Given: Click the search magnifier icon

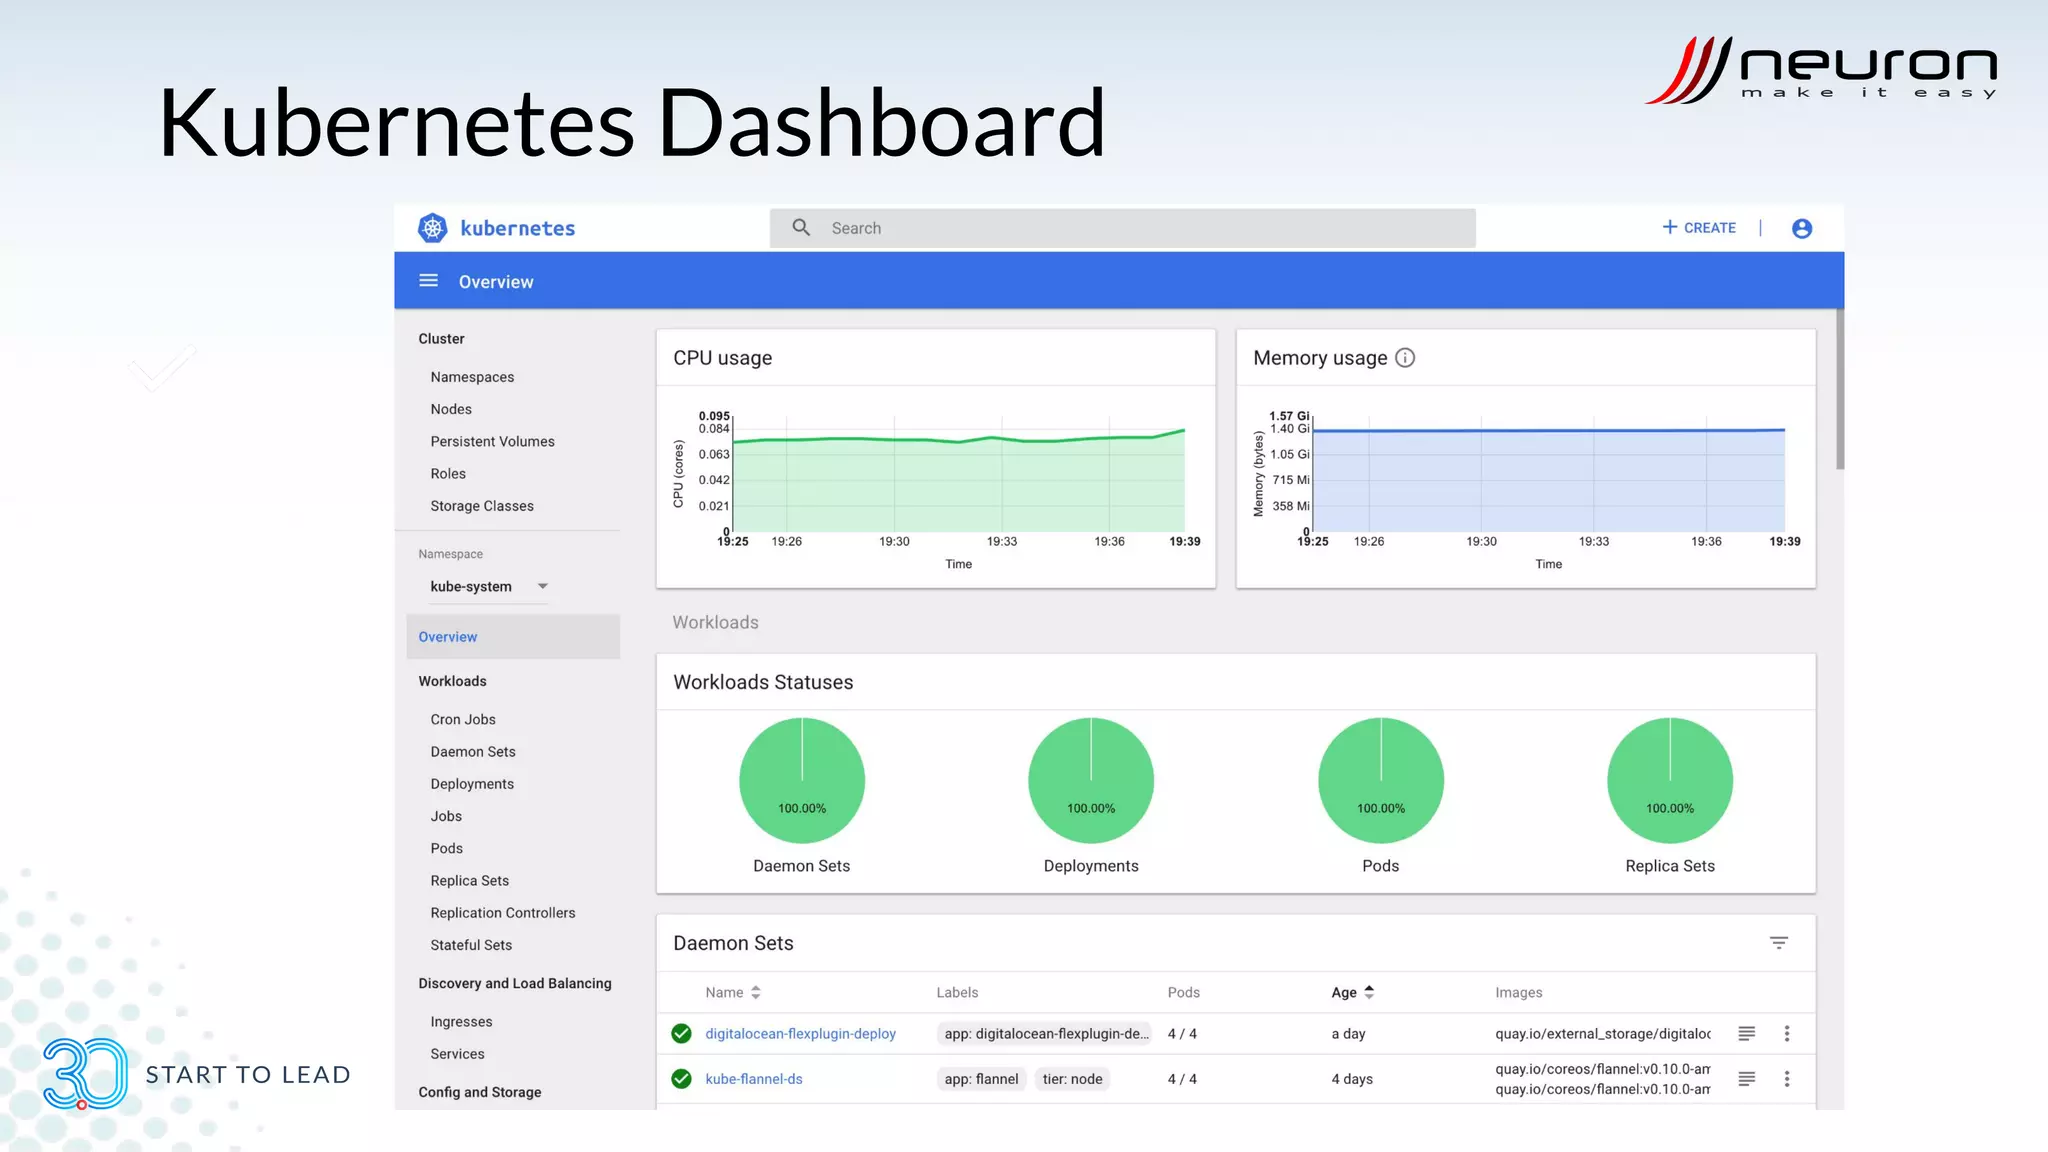Looking at the screenshot, I should (x=801, y=227).
